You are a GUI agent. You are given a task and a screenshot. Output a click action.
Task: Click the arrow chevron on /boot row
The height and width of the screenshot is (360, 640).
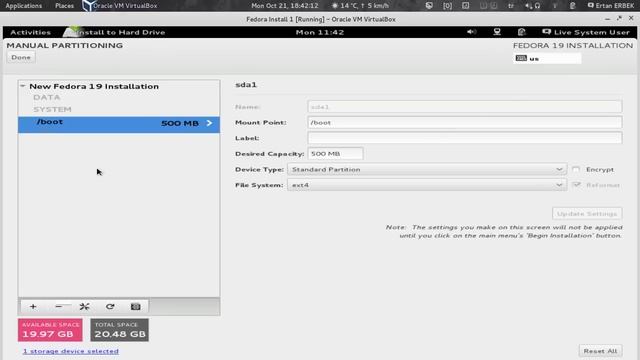(x=209, y=123)
